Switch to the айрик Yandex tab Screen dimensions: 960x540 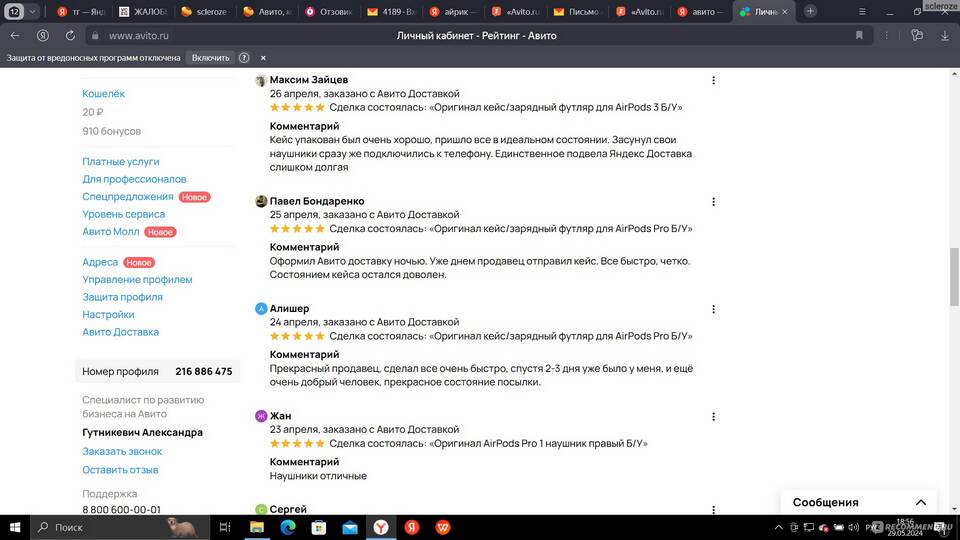click(x=453, y=12)
